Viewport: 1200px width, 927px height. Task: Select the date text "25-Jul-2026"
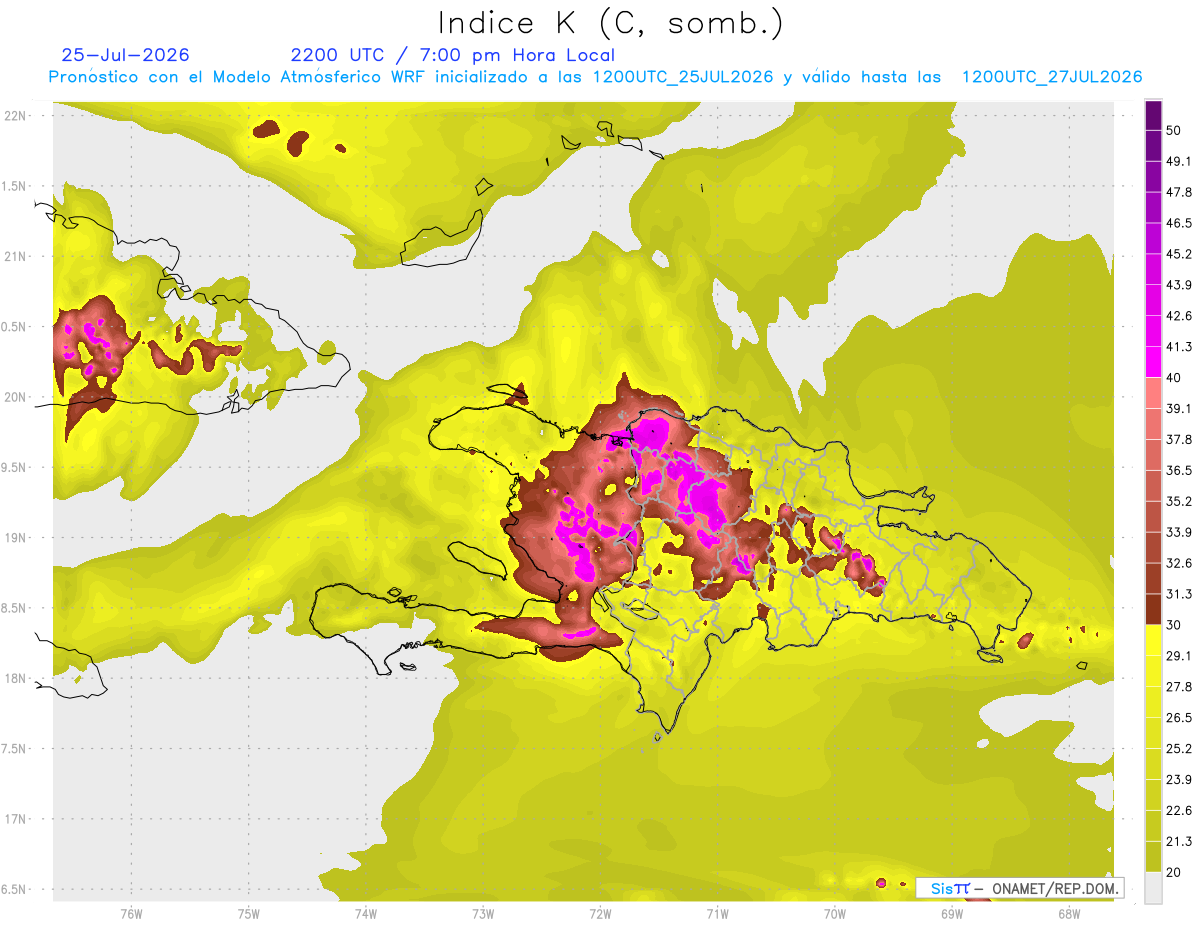[125, 55]
